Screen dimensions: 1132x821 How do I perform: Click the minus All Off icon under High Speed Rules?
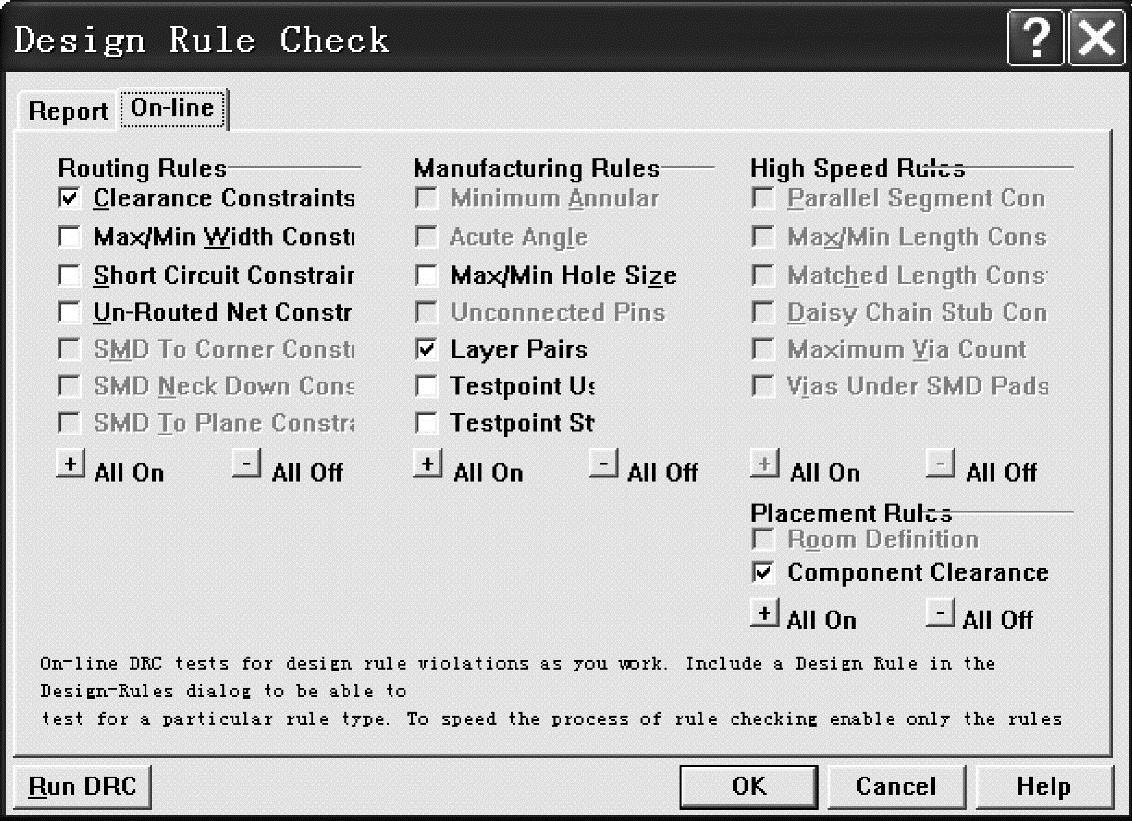click(x=941, y=464)
